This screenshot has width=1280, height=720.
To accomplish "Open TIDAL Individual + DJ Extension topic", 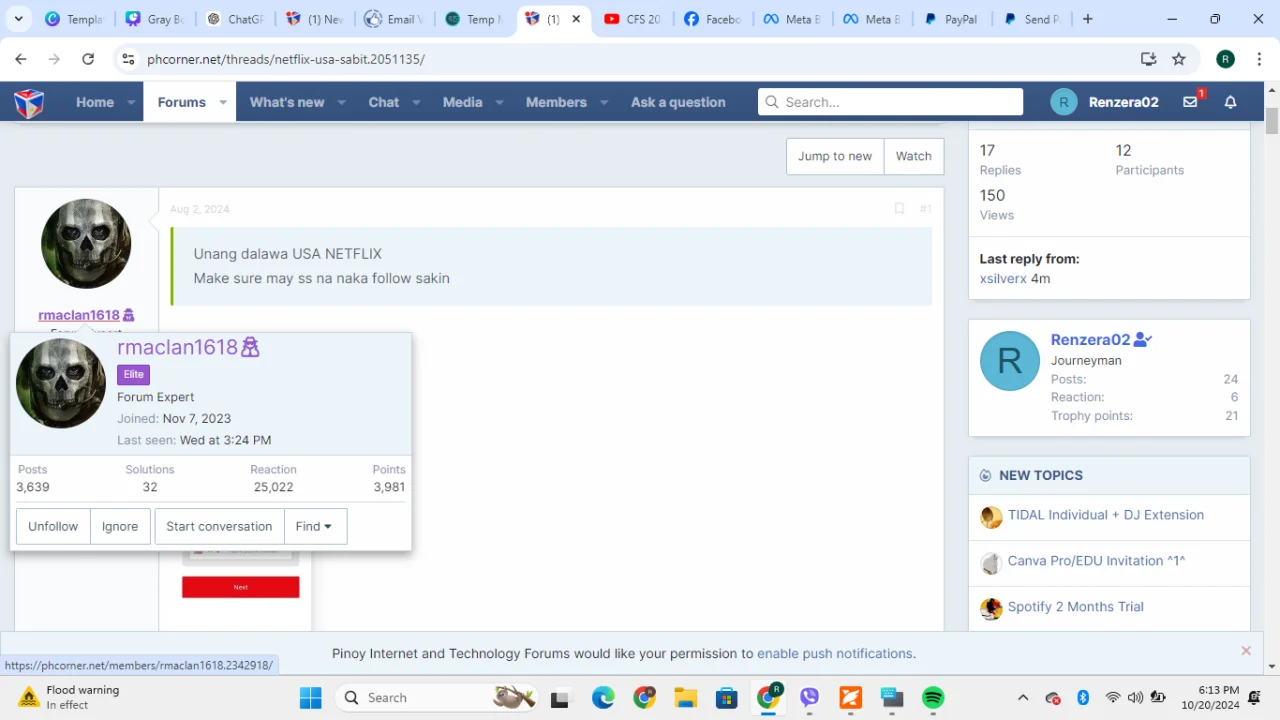I will [1106, 515].
